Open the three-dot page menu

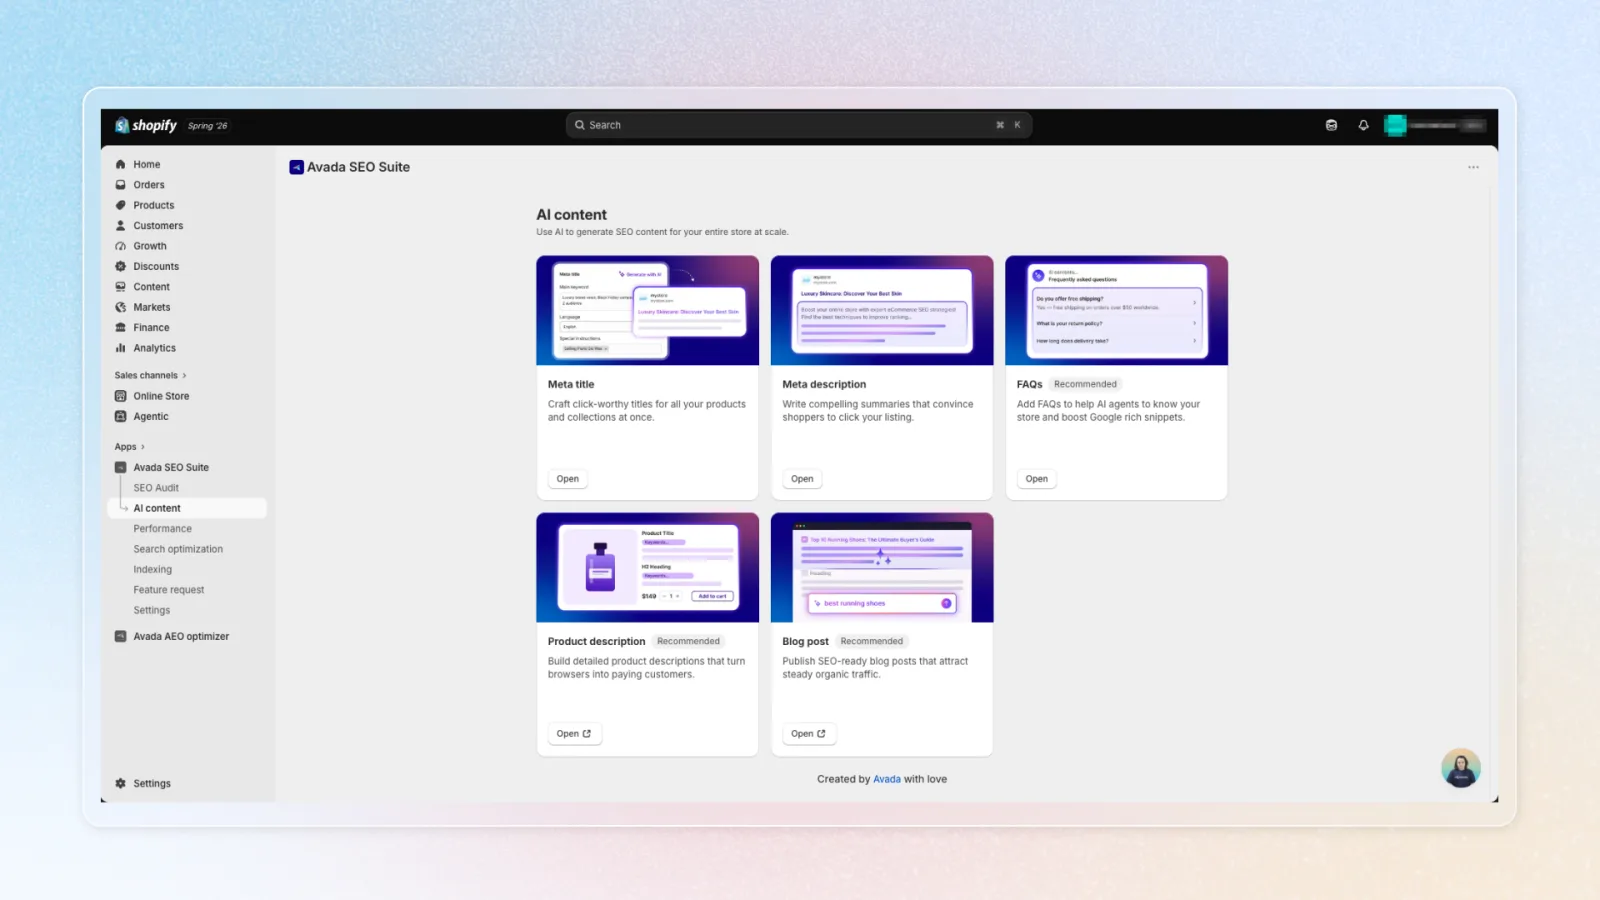tap(1473, 167)
